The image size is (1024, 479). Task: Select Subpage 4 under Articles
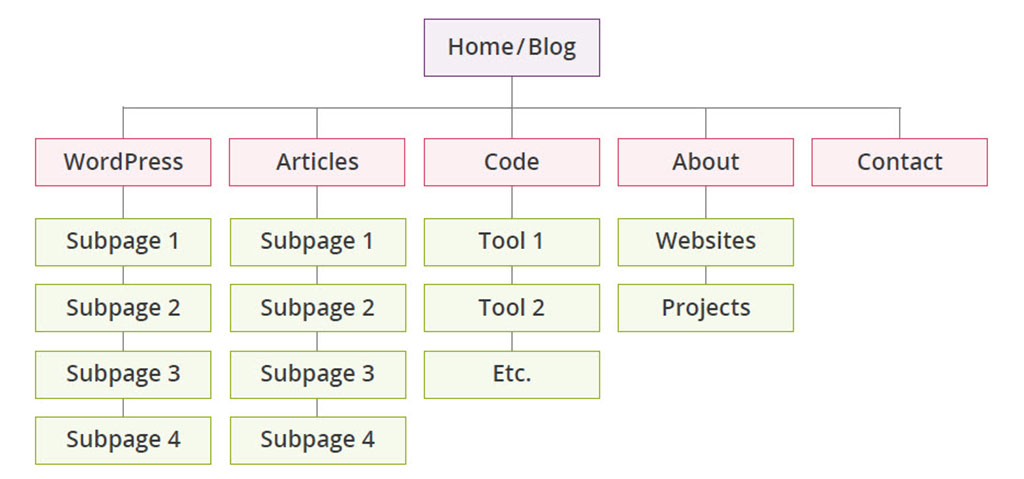[317, 440]
